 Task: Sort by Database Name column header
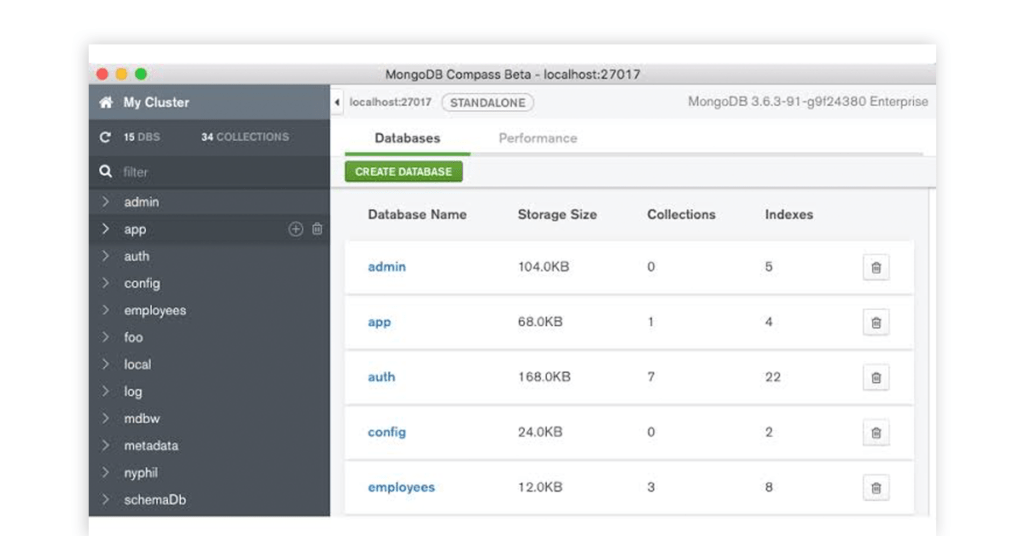417,214
